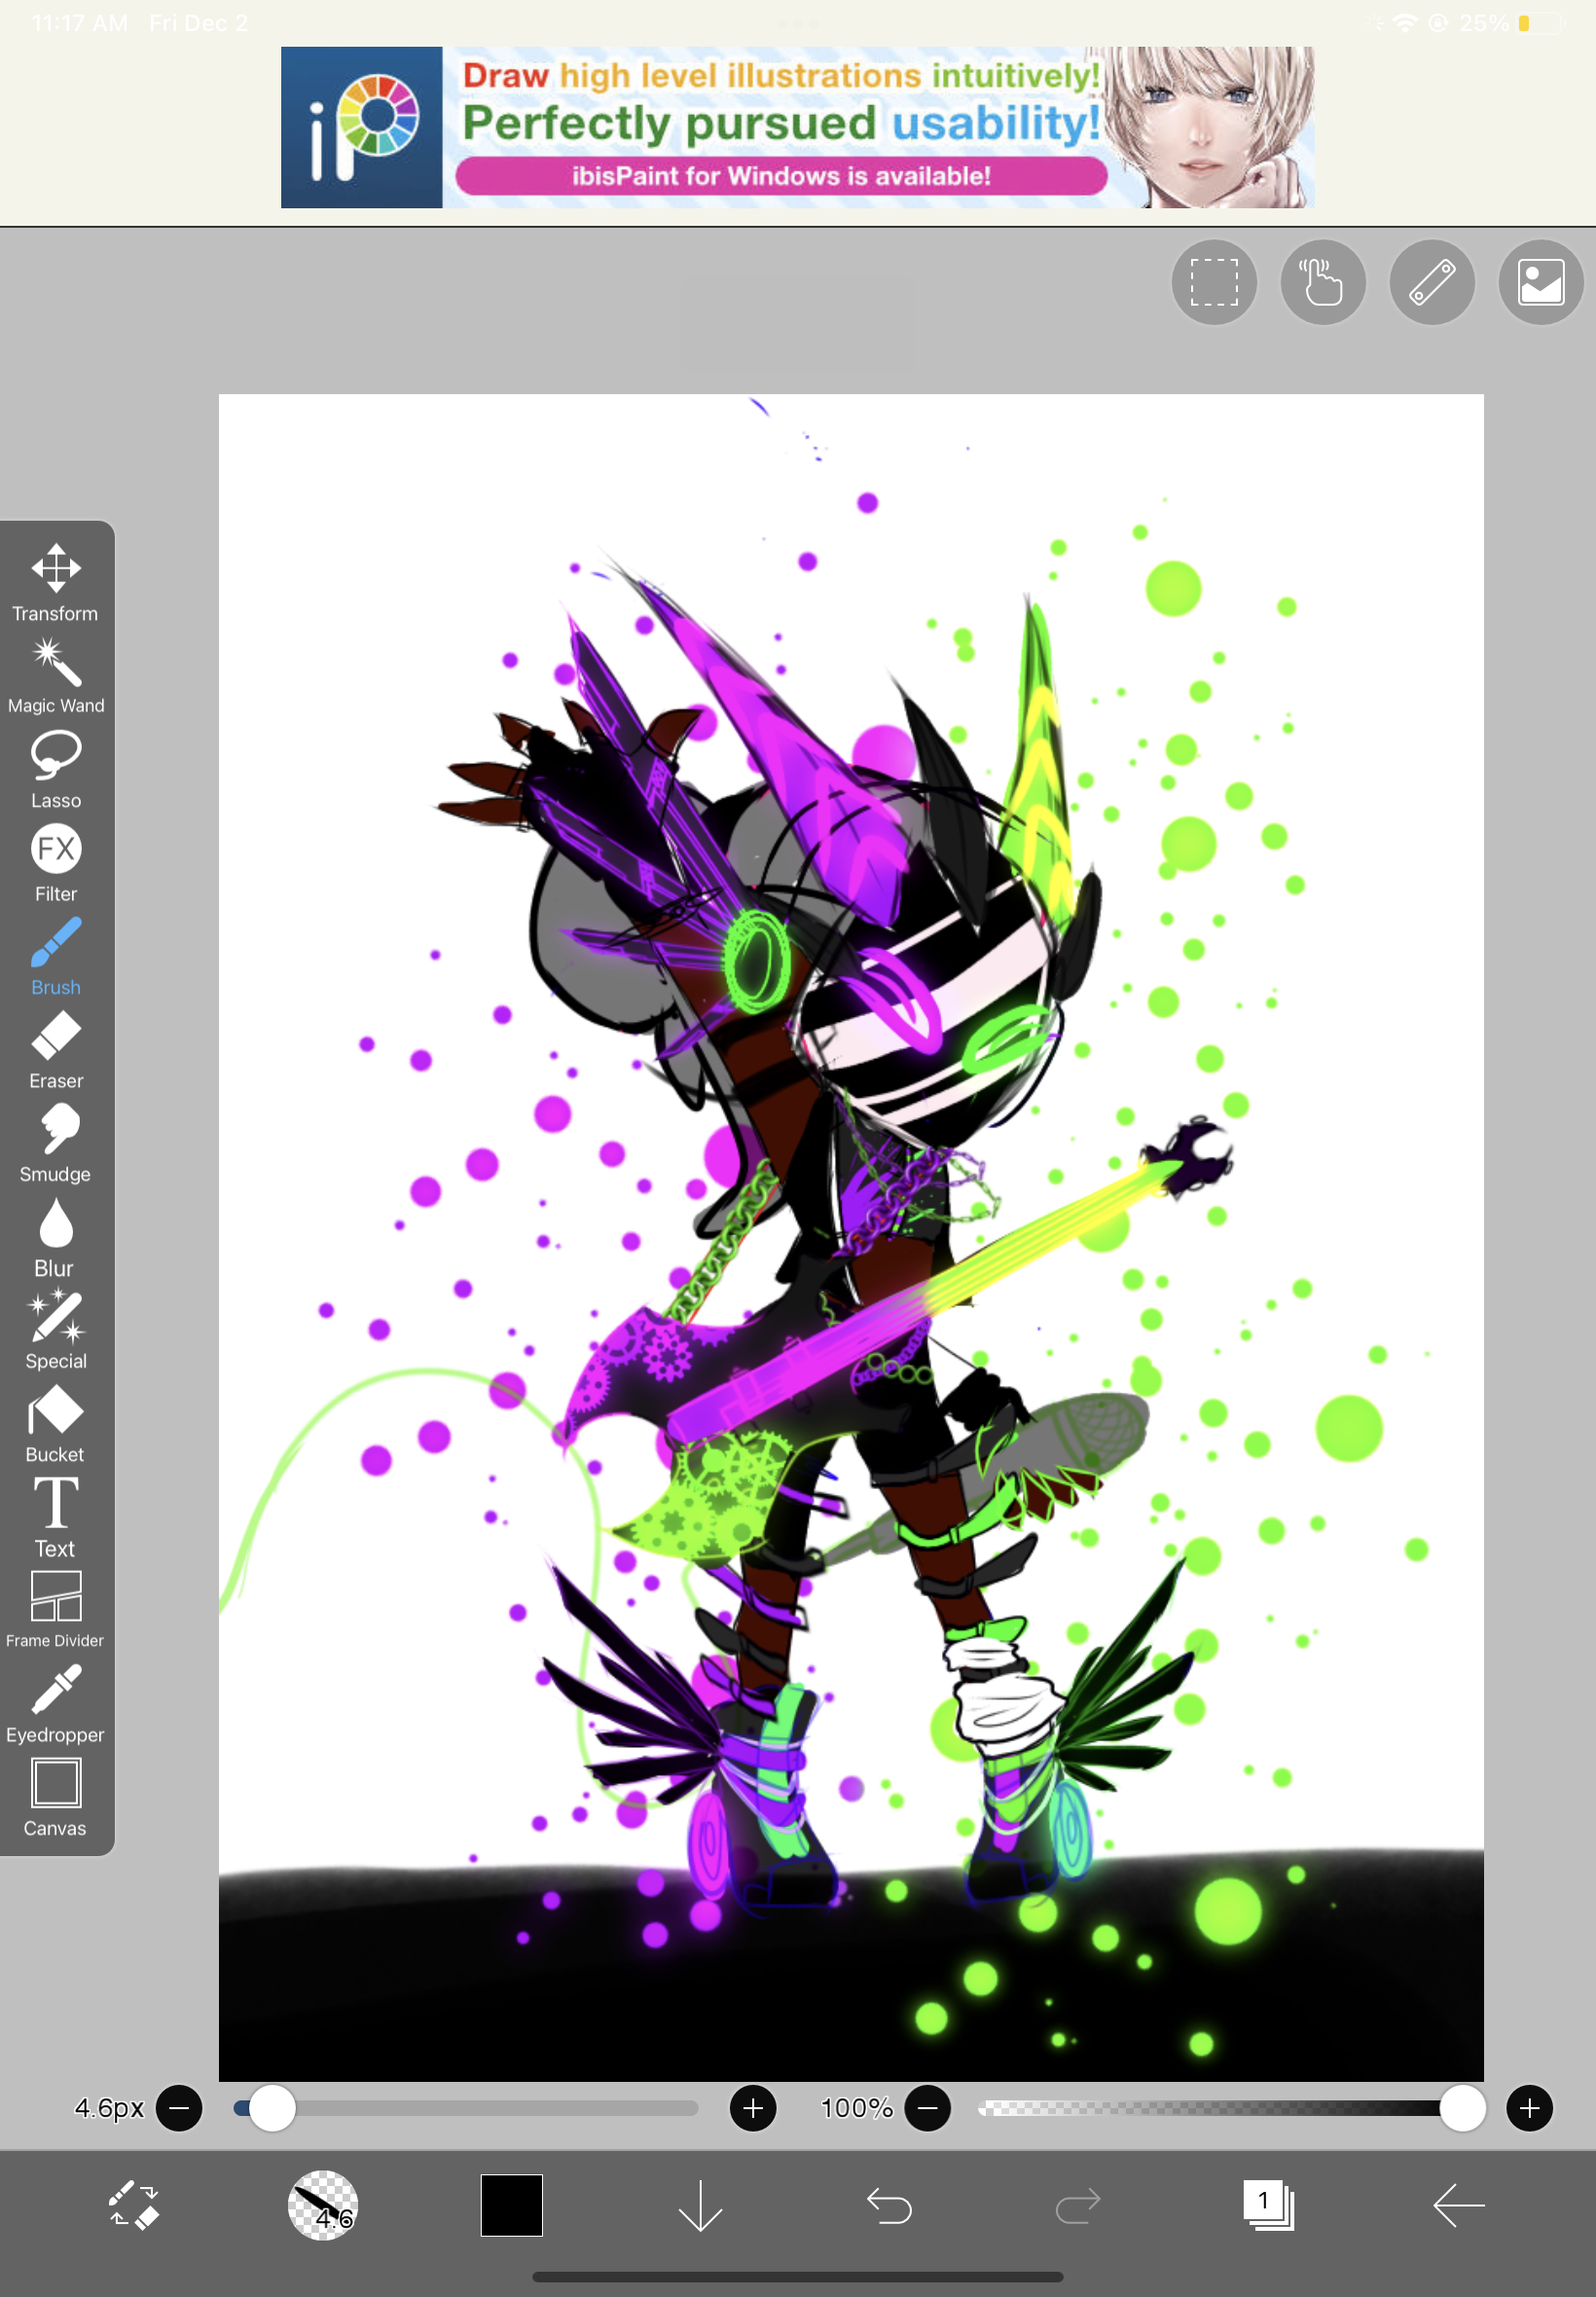Increase brush size with plus button
1596x2297 pixels.
(753, 2108)
